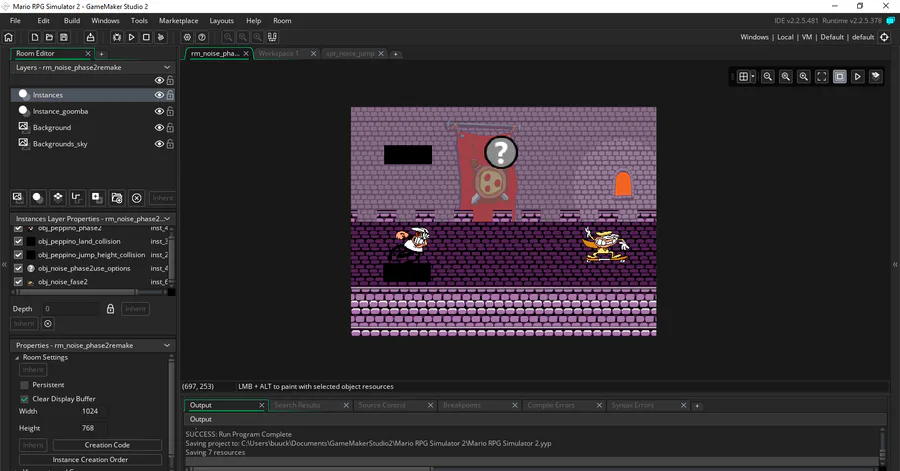Hide the Background layer eye
Image resolution: width=900 pixels, height=471 pixels.
pos(159,128)
